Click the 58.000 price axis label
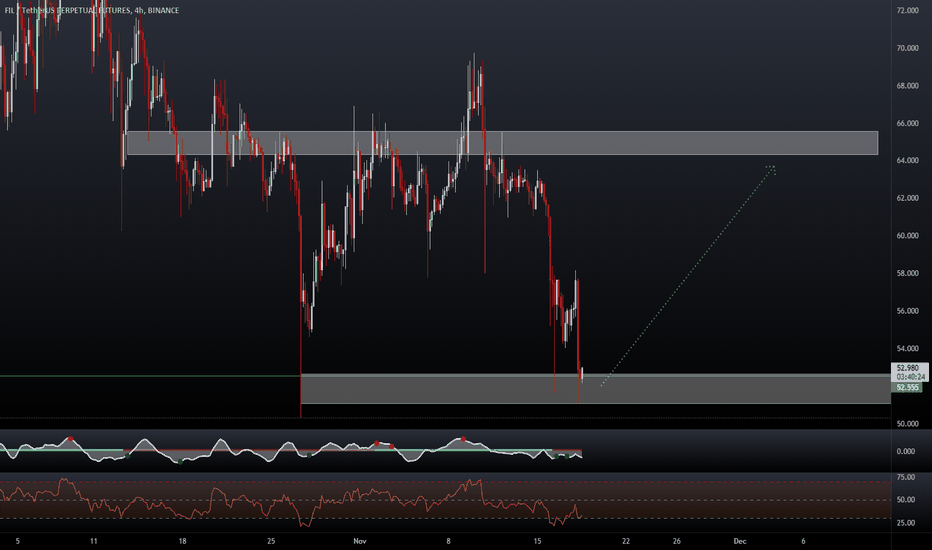 (x=908, y=274)
